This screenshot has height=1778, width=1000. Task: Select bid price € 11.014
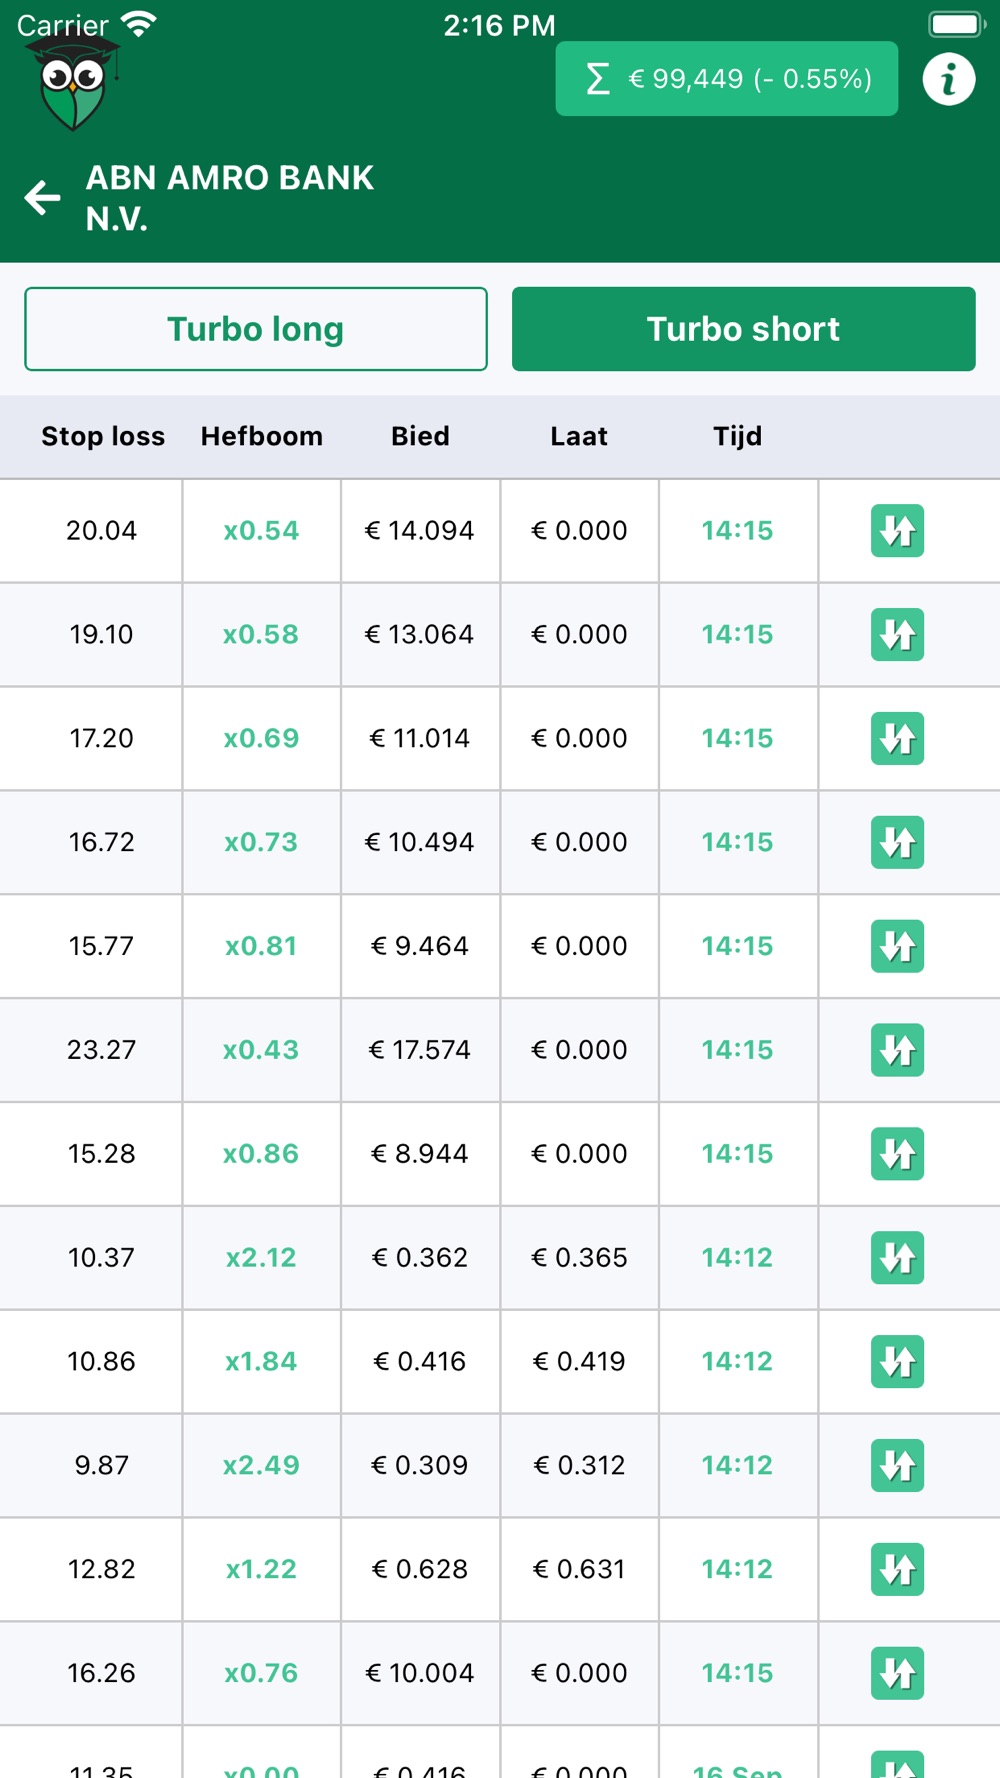(x=420, y=739)
